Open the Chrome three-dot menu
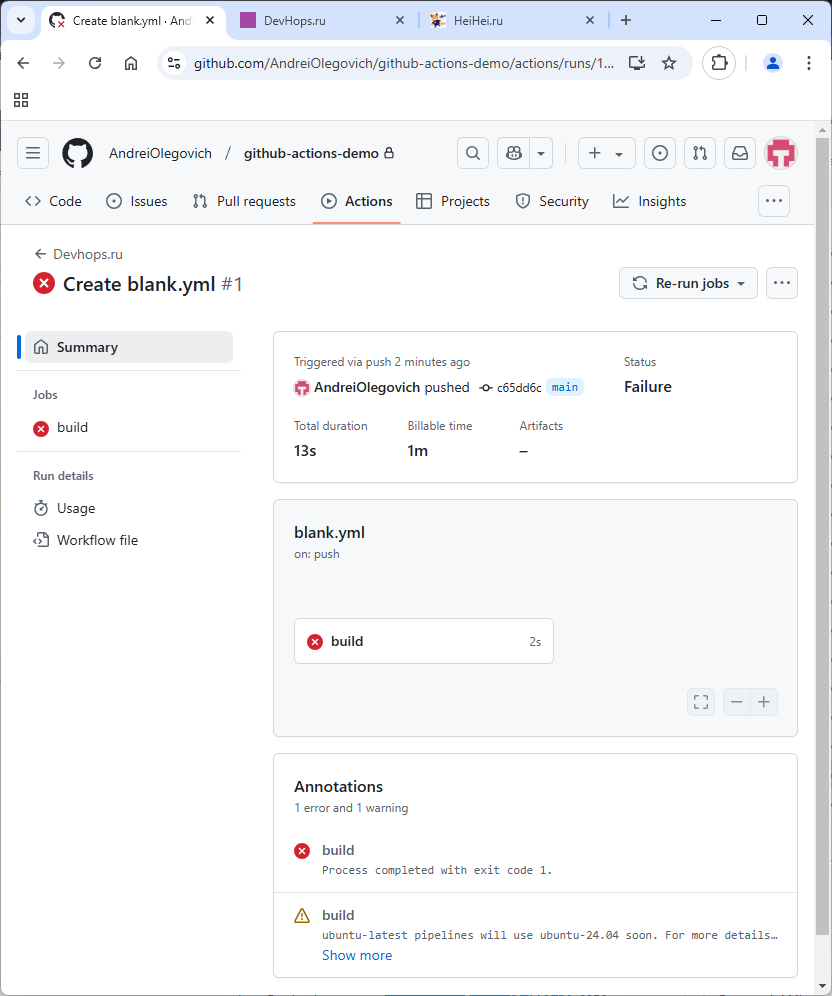The image size is (832, 996). (x=809, y=63)
